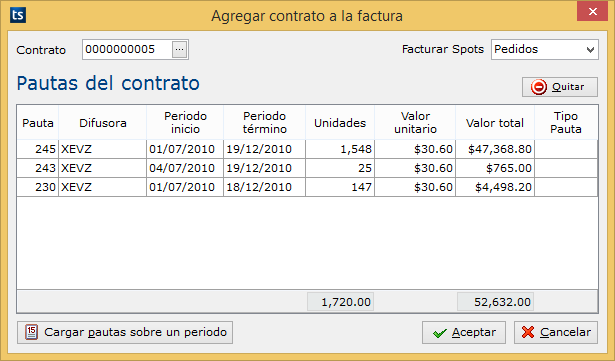Click the red X Cancelar icon
Viewport: 615px width, 361px height.
(528, 332)
